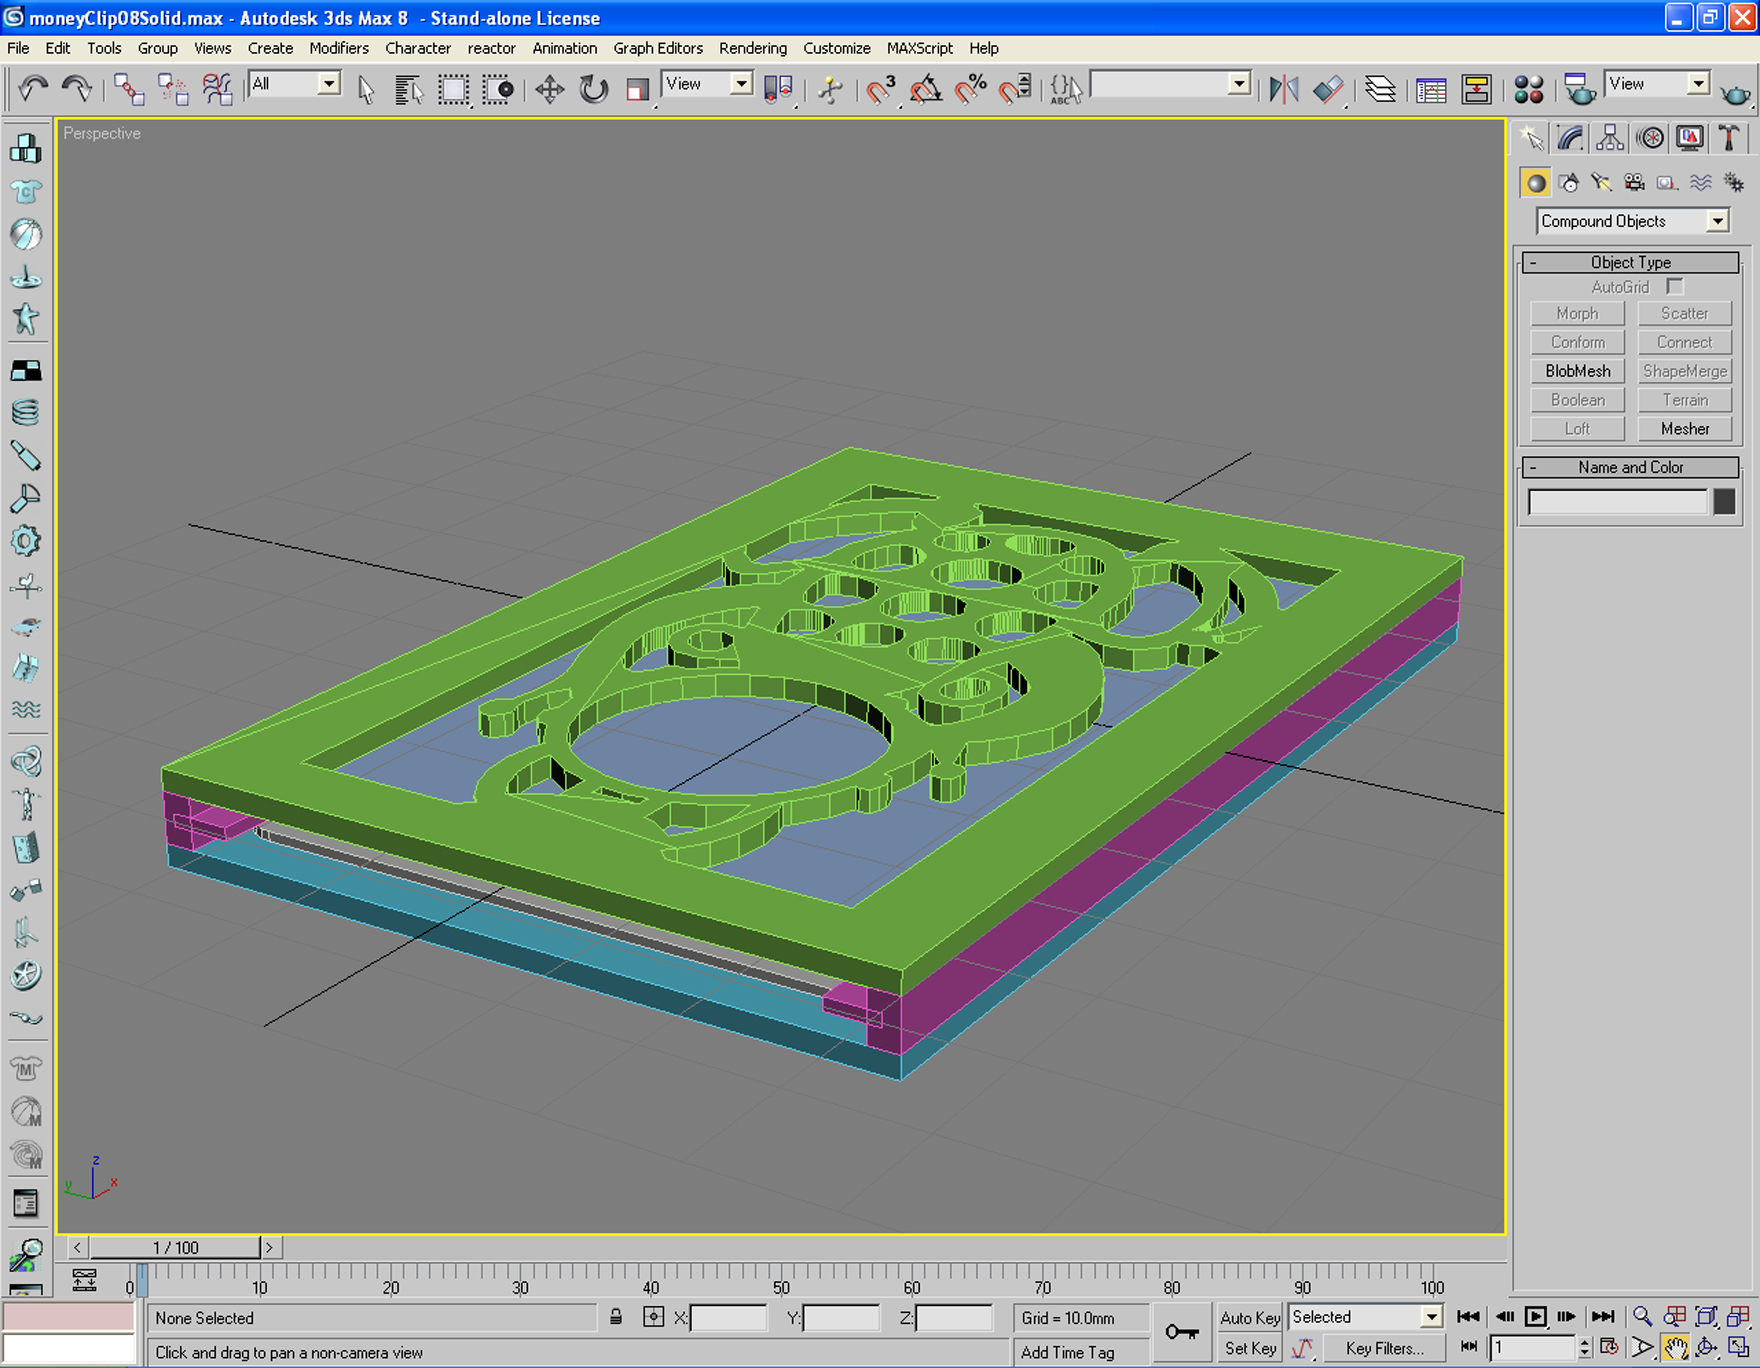Open the Material Editor

coord(1528,90)
